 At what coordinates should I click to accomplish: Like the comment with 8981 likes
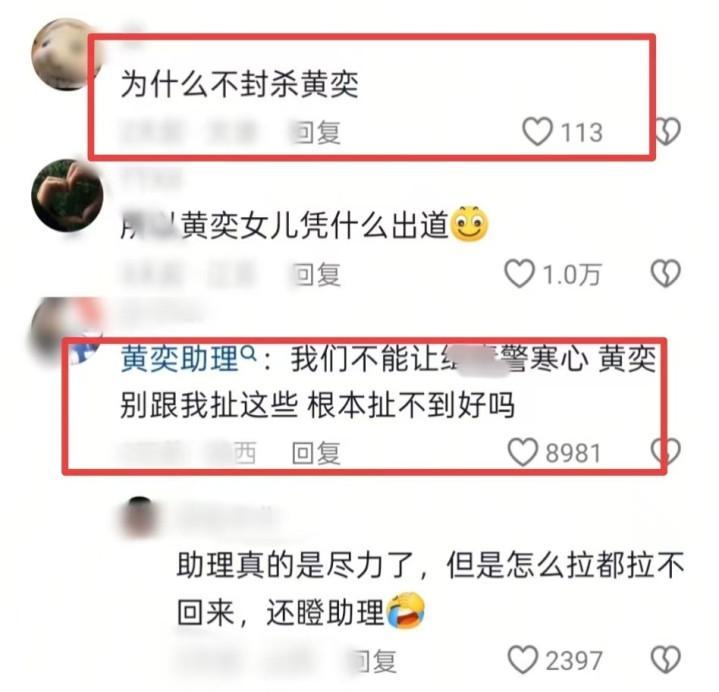[522, 452]
